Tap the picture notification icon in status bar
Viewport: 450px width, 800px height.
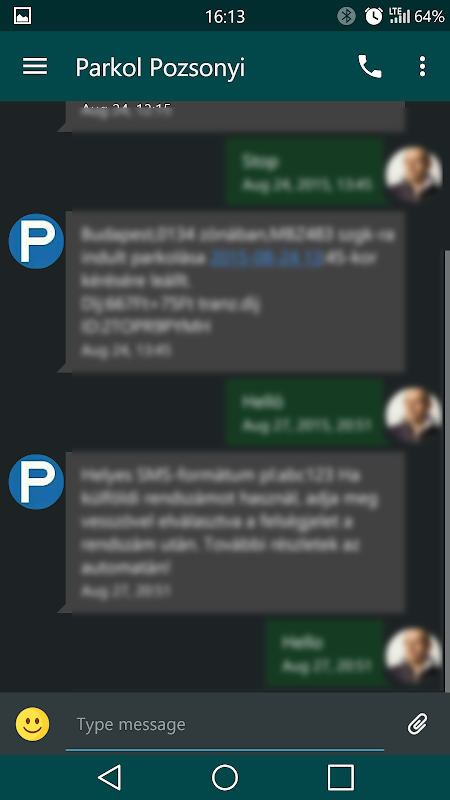pyautogui.click(x=22, y=16)
